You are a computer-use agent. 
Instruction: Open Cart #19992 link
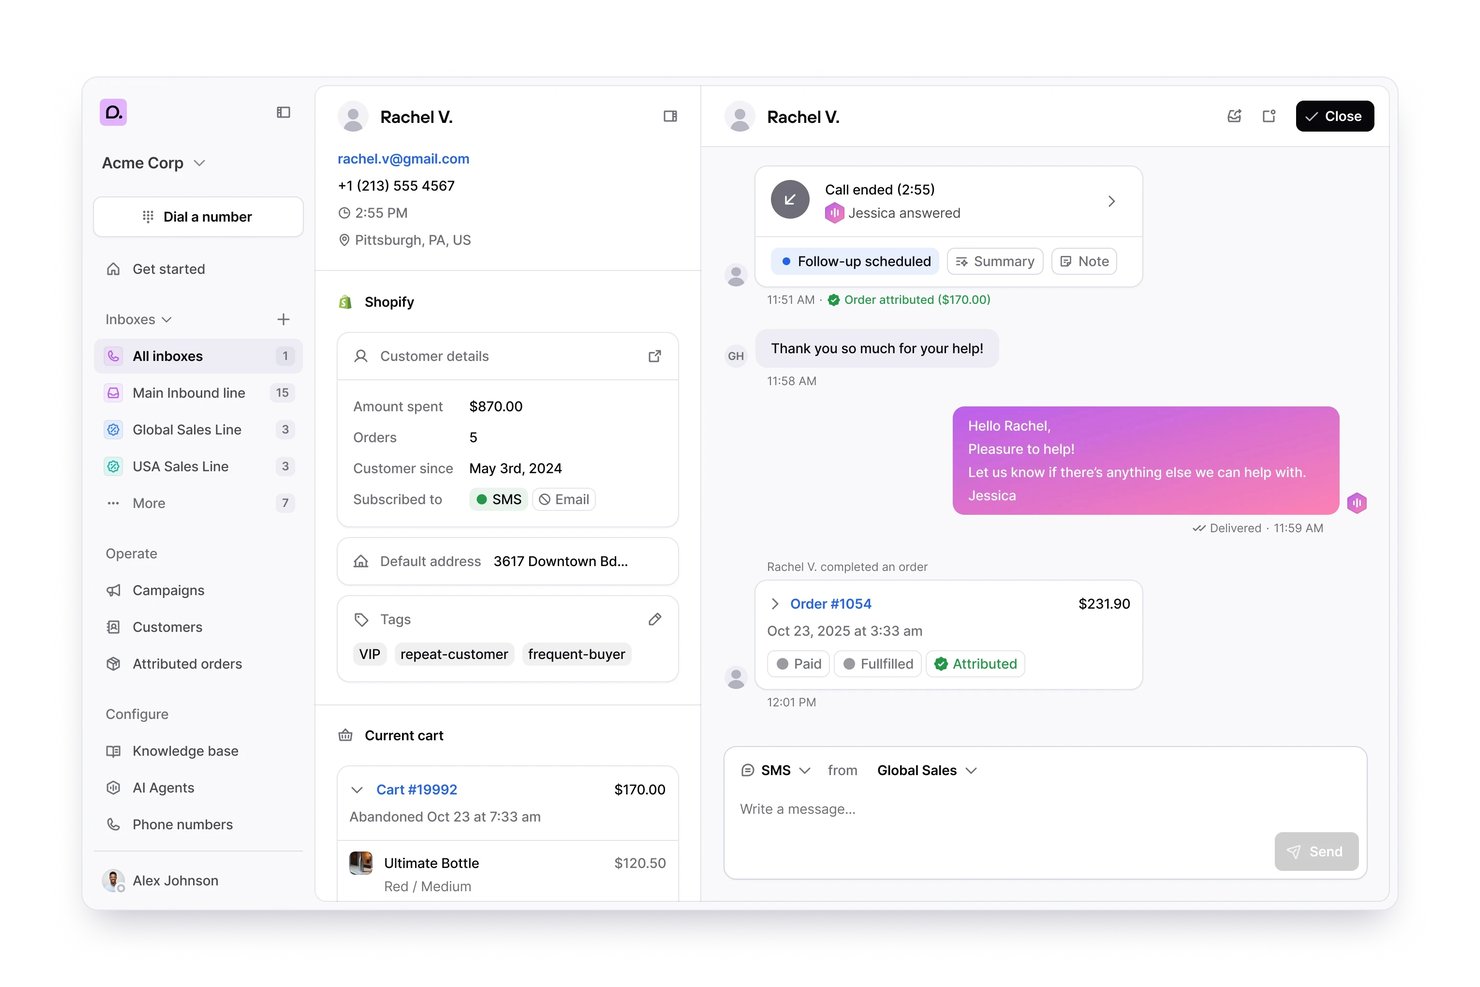click(x=417, y=790)
